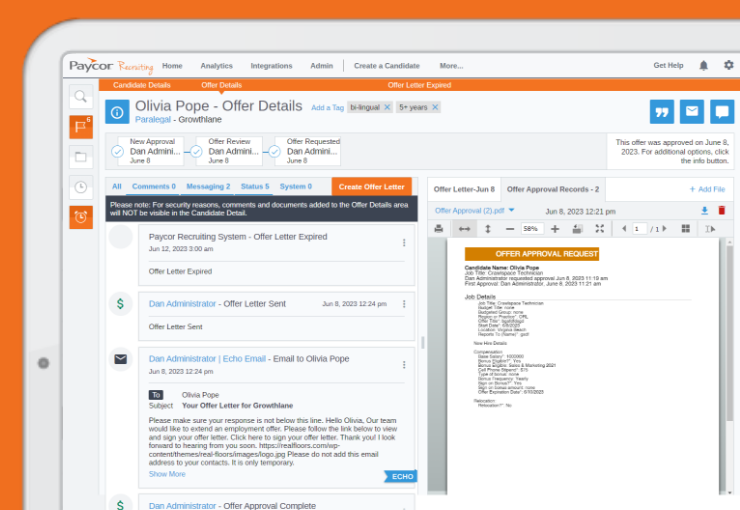Open options menu for Offer Letter Expired entry
This screenshot has height=510, width=740.
tap(404, 242)
